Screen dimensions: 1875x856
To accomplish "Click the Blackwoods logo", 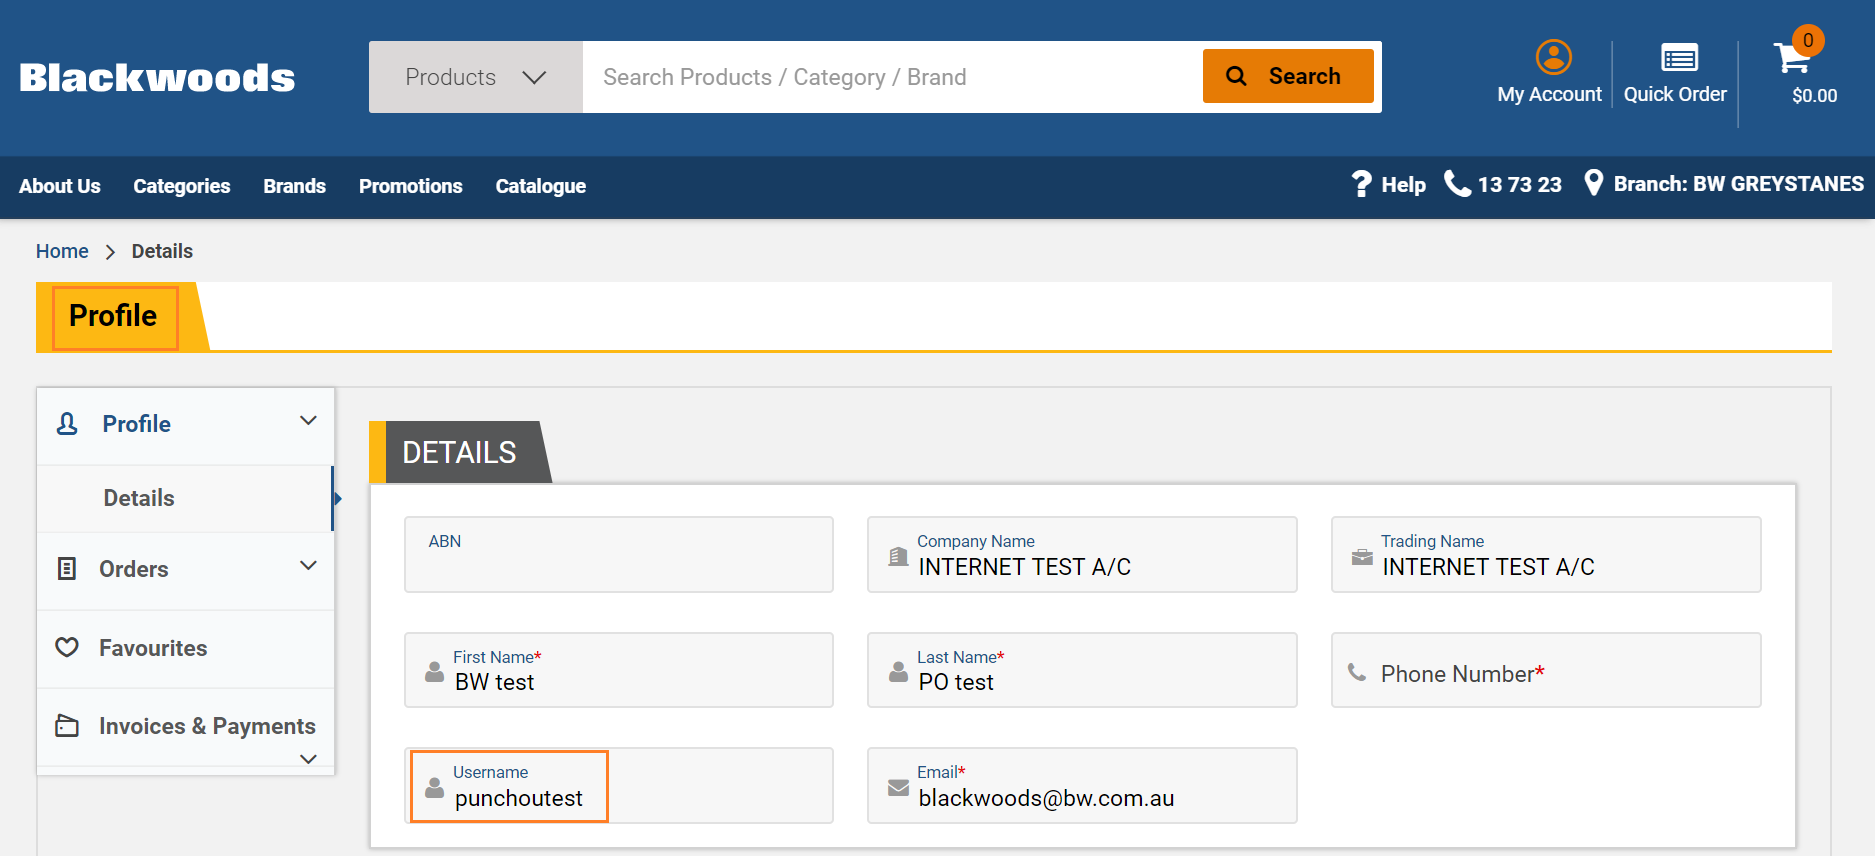I will click(x=157, y=78).
